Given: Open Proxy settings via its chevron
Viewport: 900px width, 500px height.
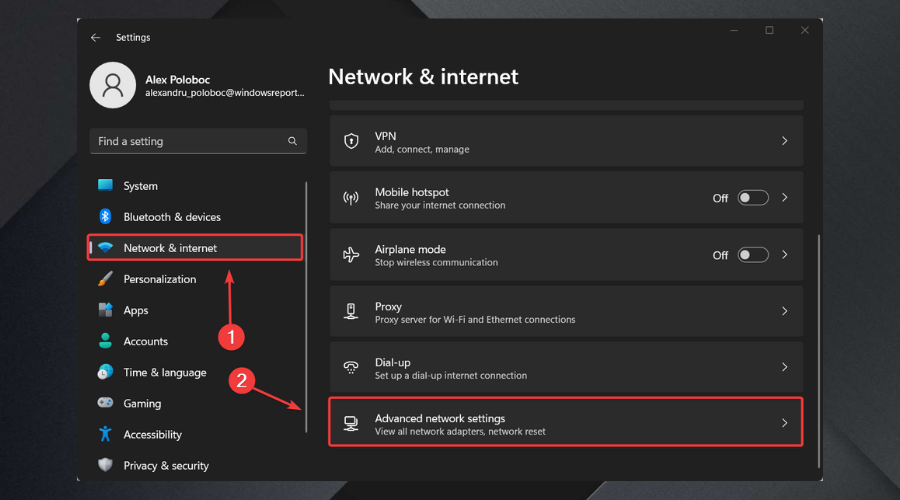Looking at the screenshot, I should [x=785, y=312].
